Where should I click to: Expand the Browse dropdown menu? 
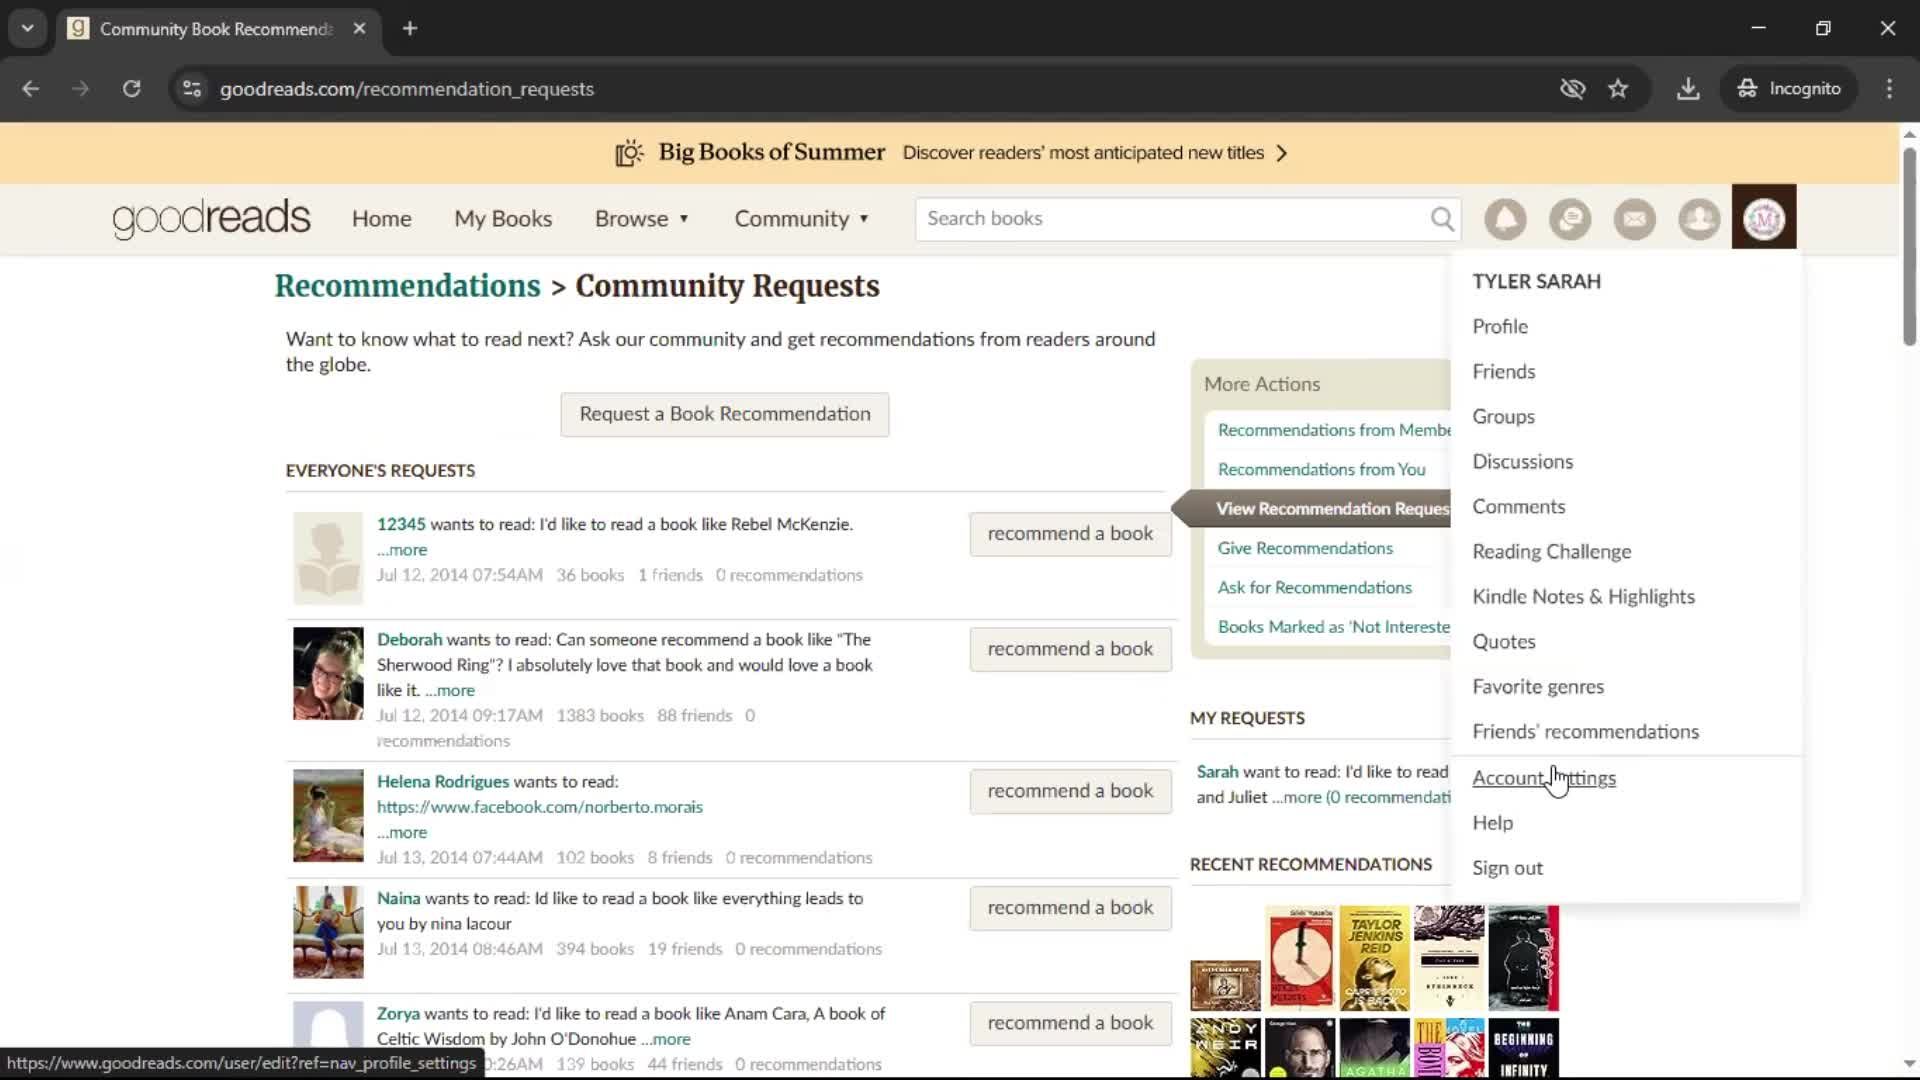(x=642, y=219)
